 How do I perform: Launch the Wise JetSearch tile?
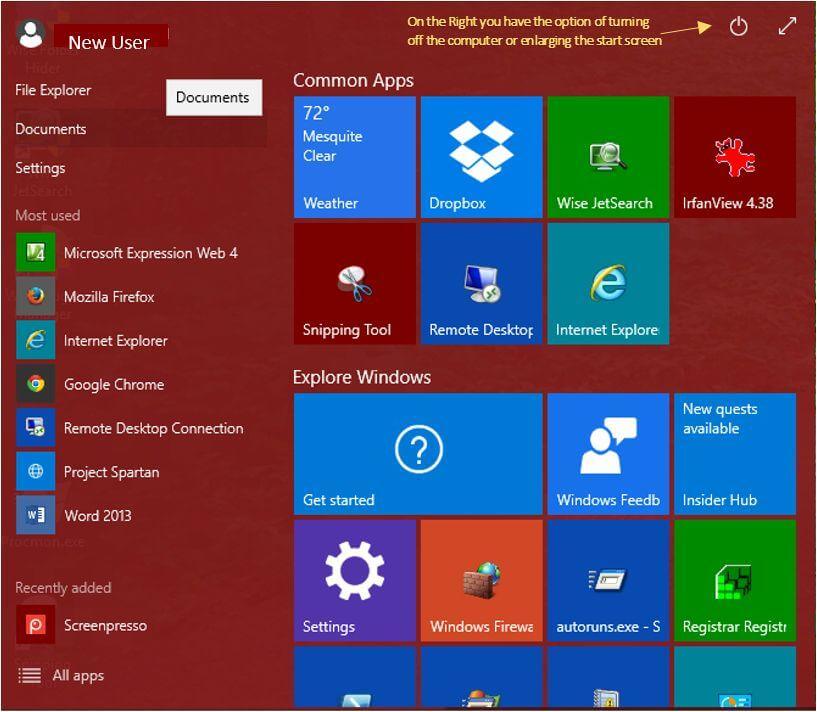pos(609,157)
